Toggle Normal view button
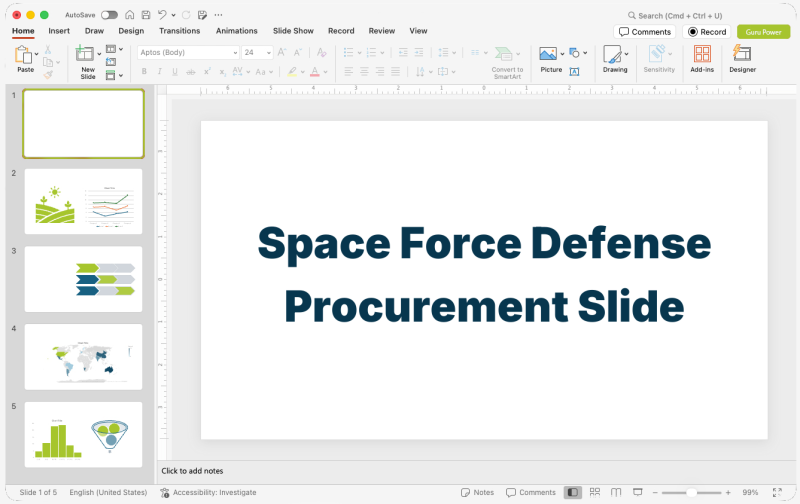The width and height of the screenshot is (800, 504). click(573, 492)
